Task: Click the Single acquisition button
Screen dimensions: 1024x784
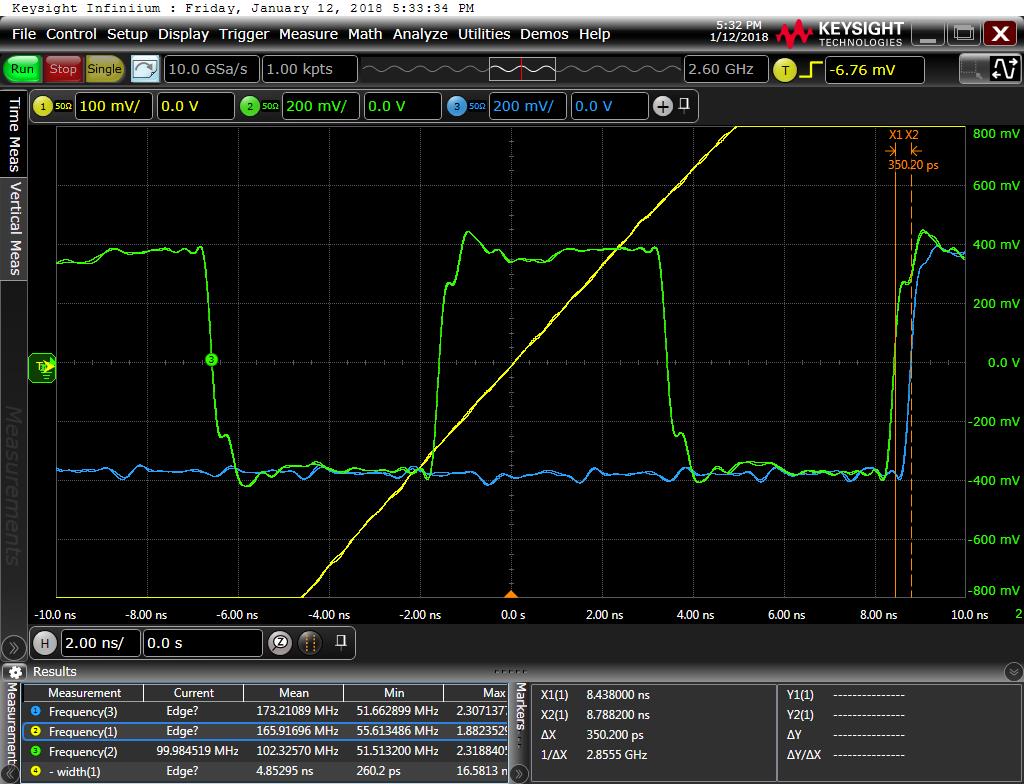Action: 104,69
